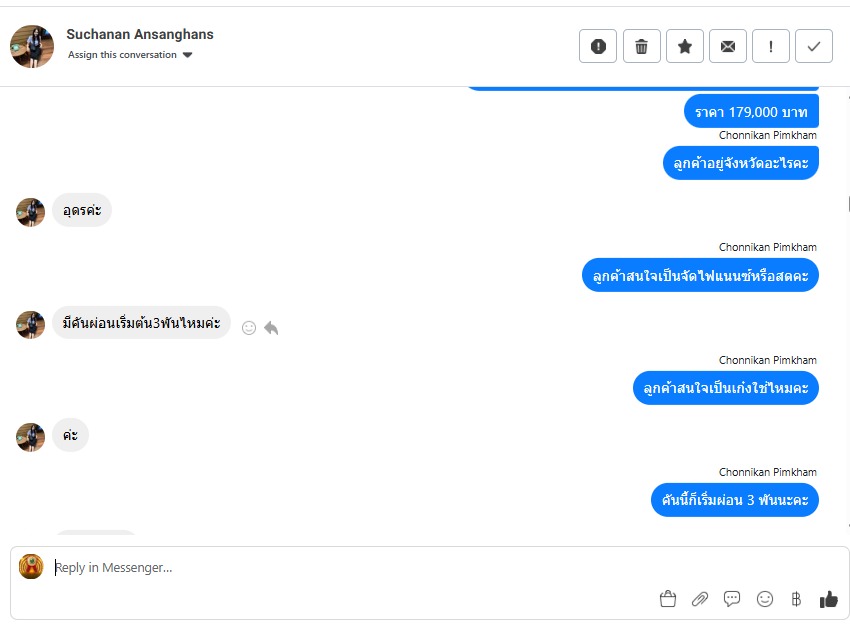Viewport: 850px width, 629px height.
Task: Star this conversation as important
Action: (x=685, y=46)
